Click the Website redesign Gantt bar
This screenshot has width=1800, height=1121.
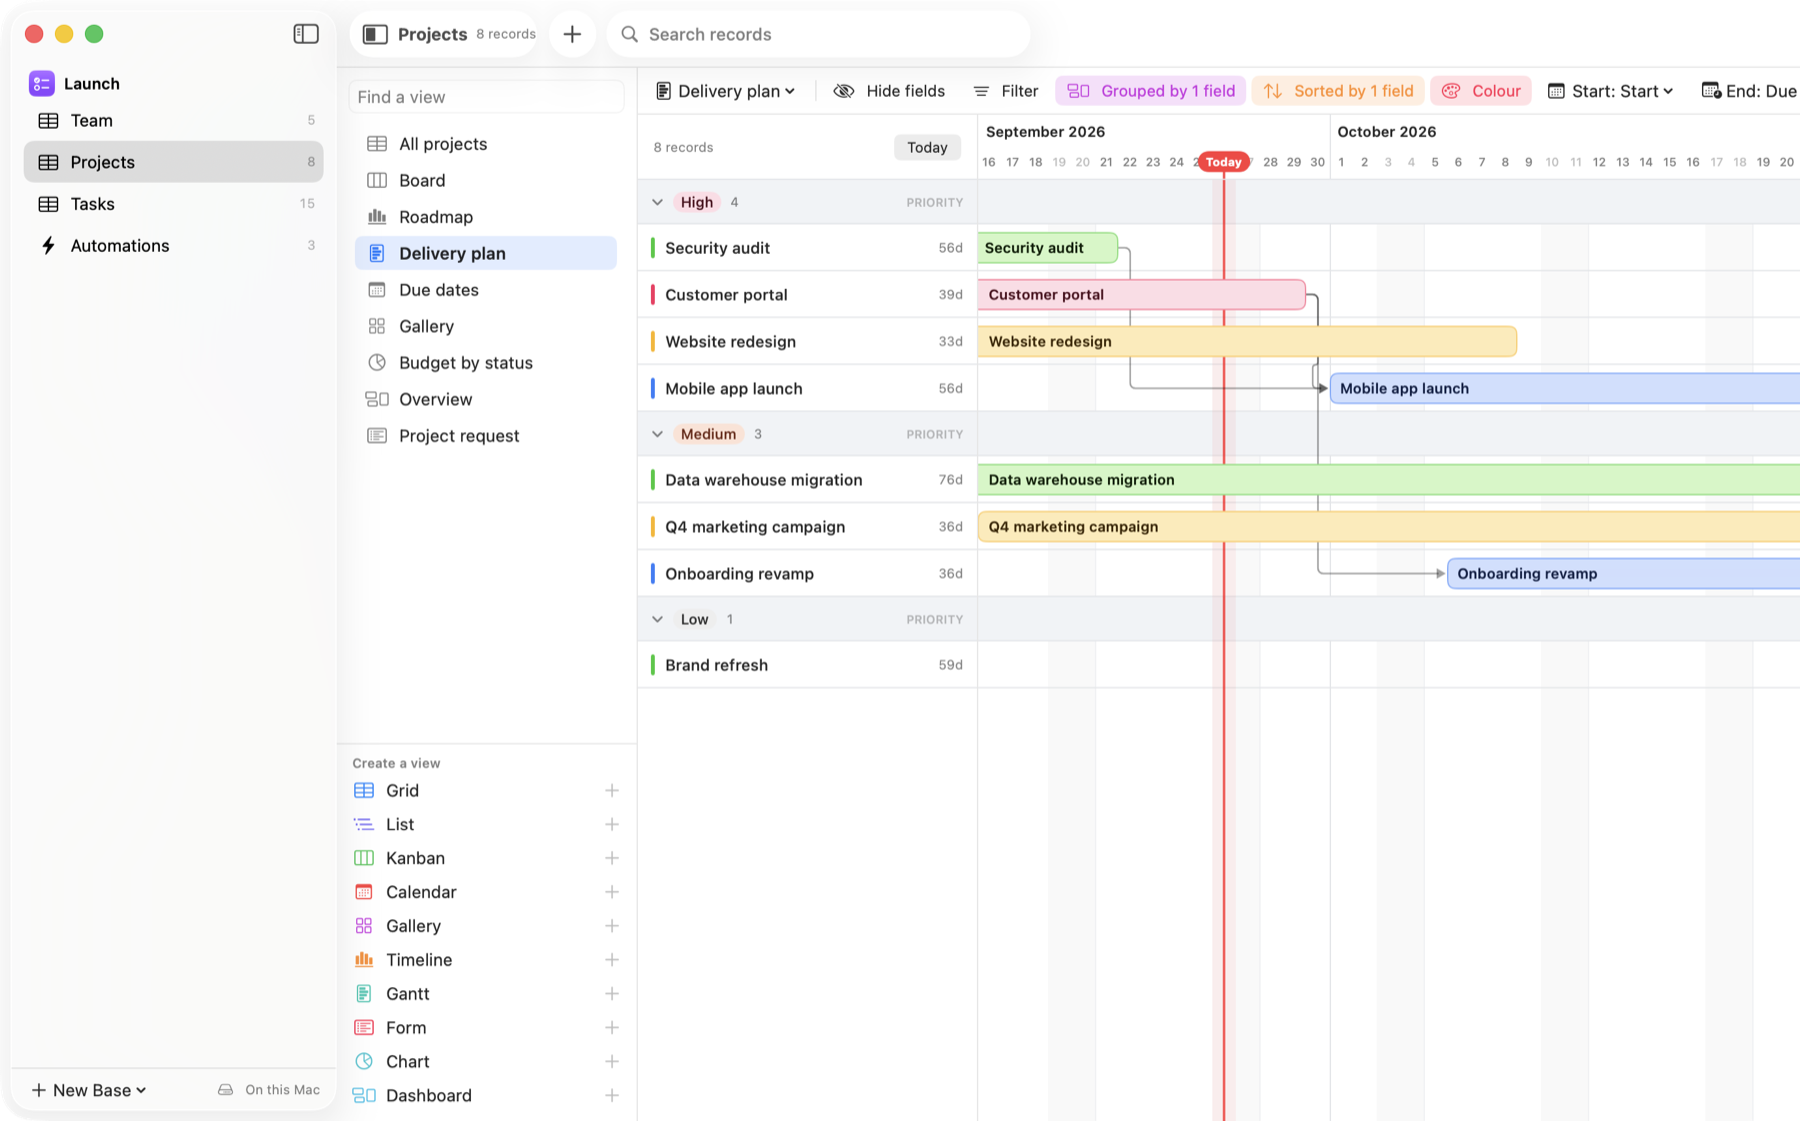[x=1247, y=341]
